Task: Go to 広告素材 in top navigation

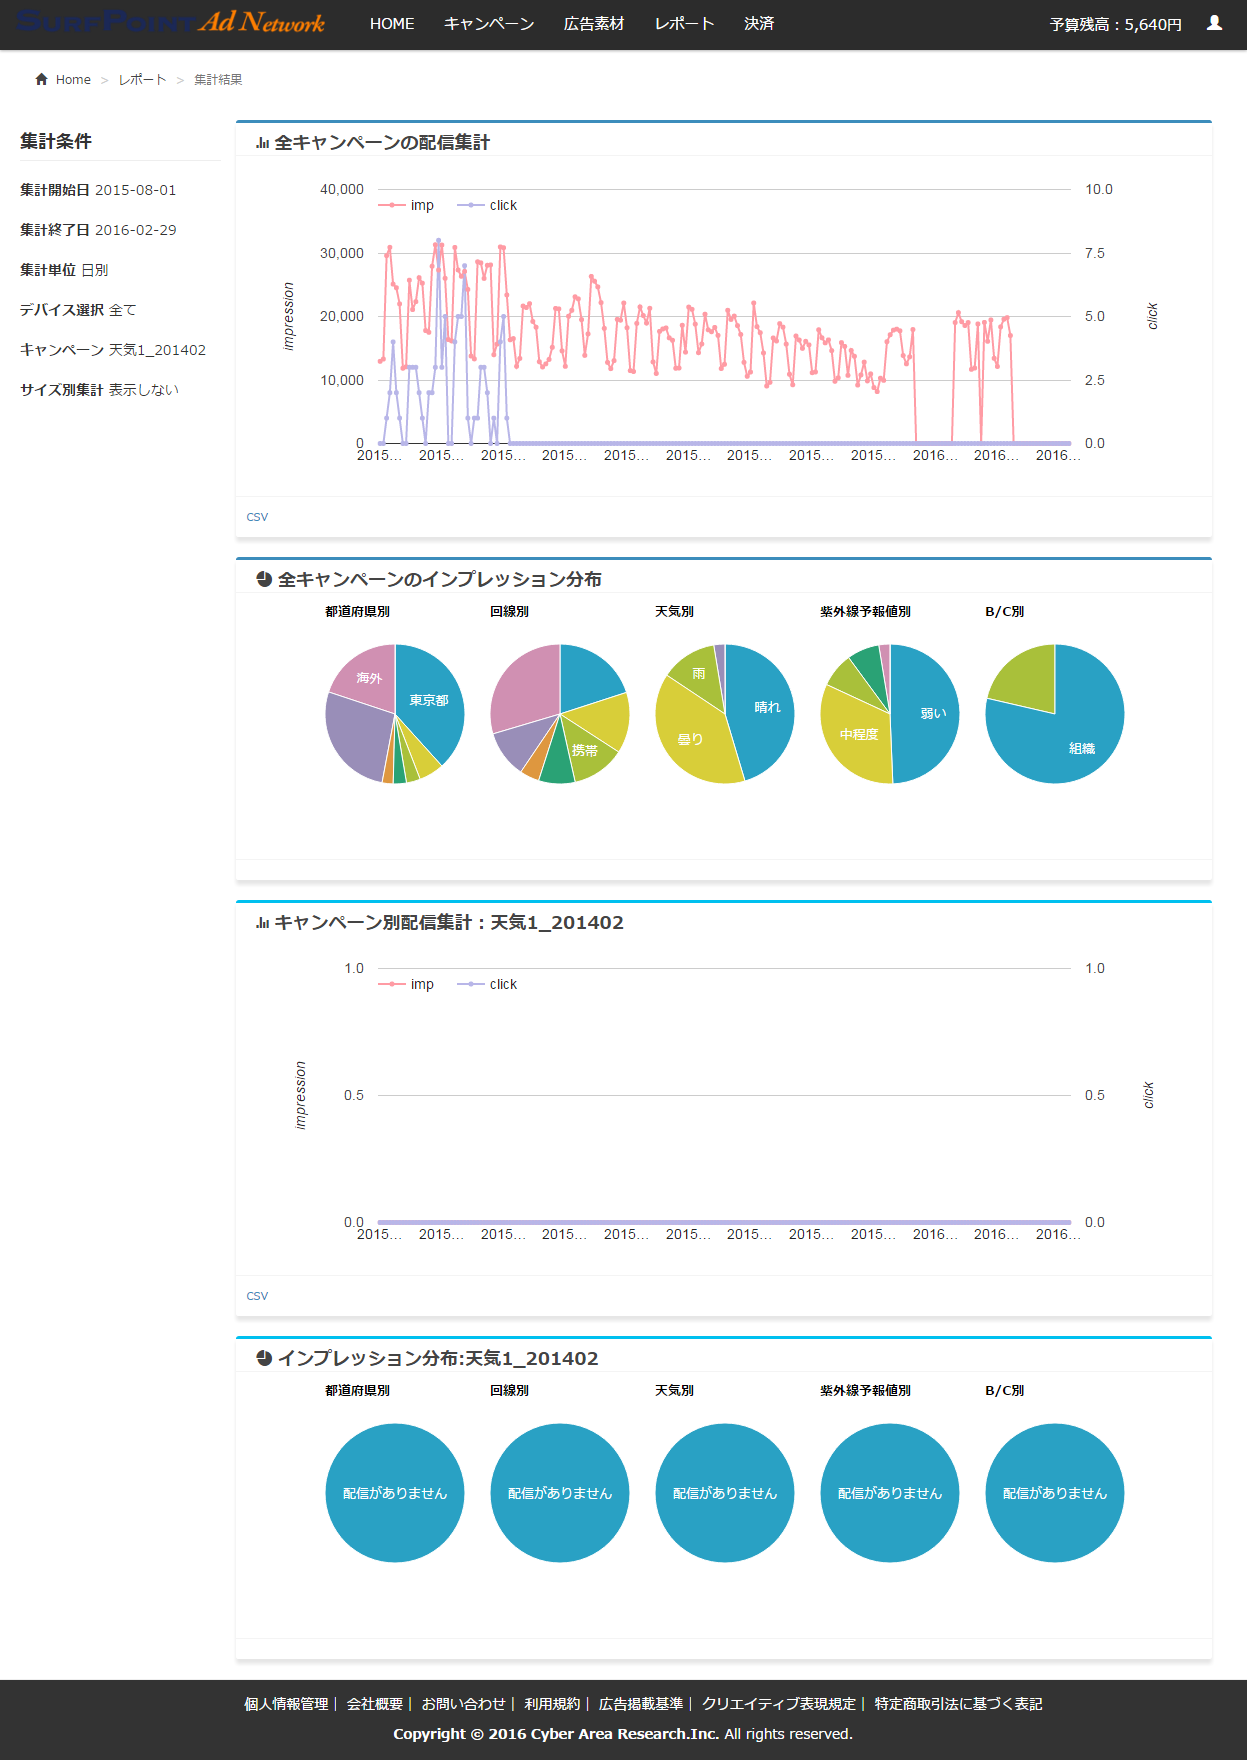Action: coord(594,24)
